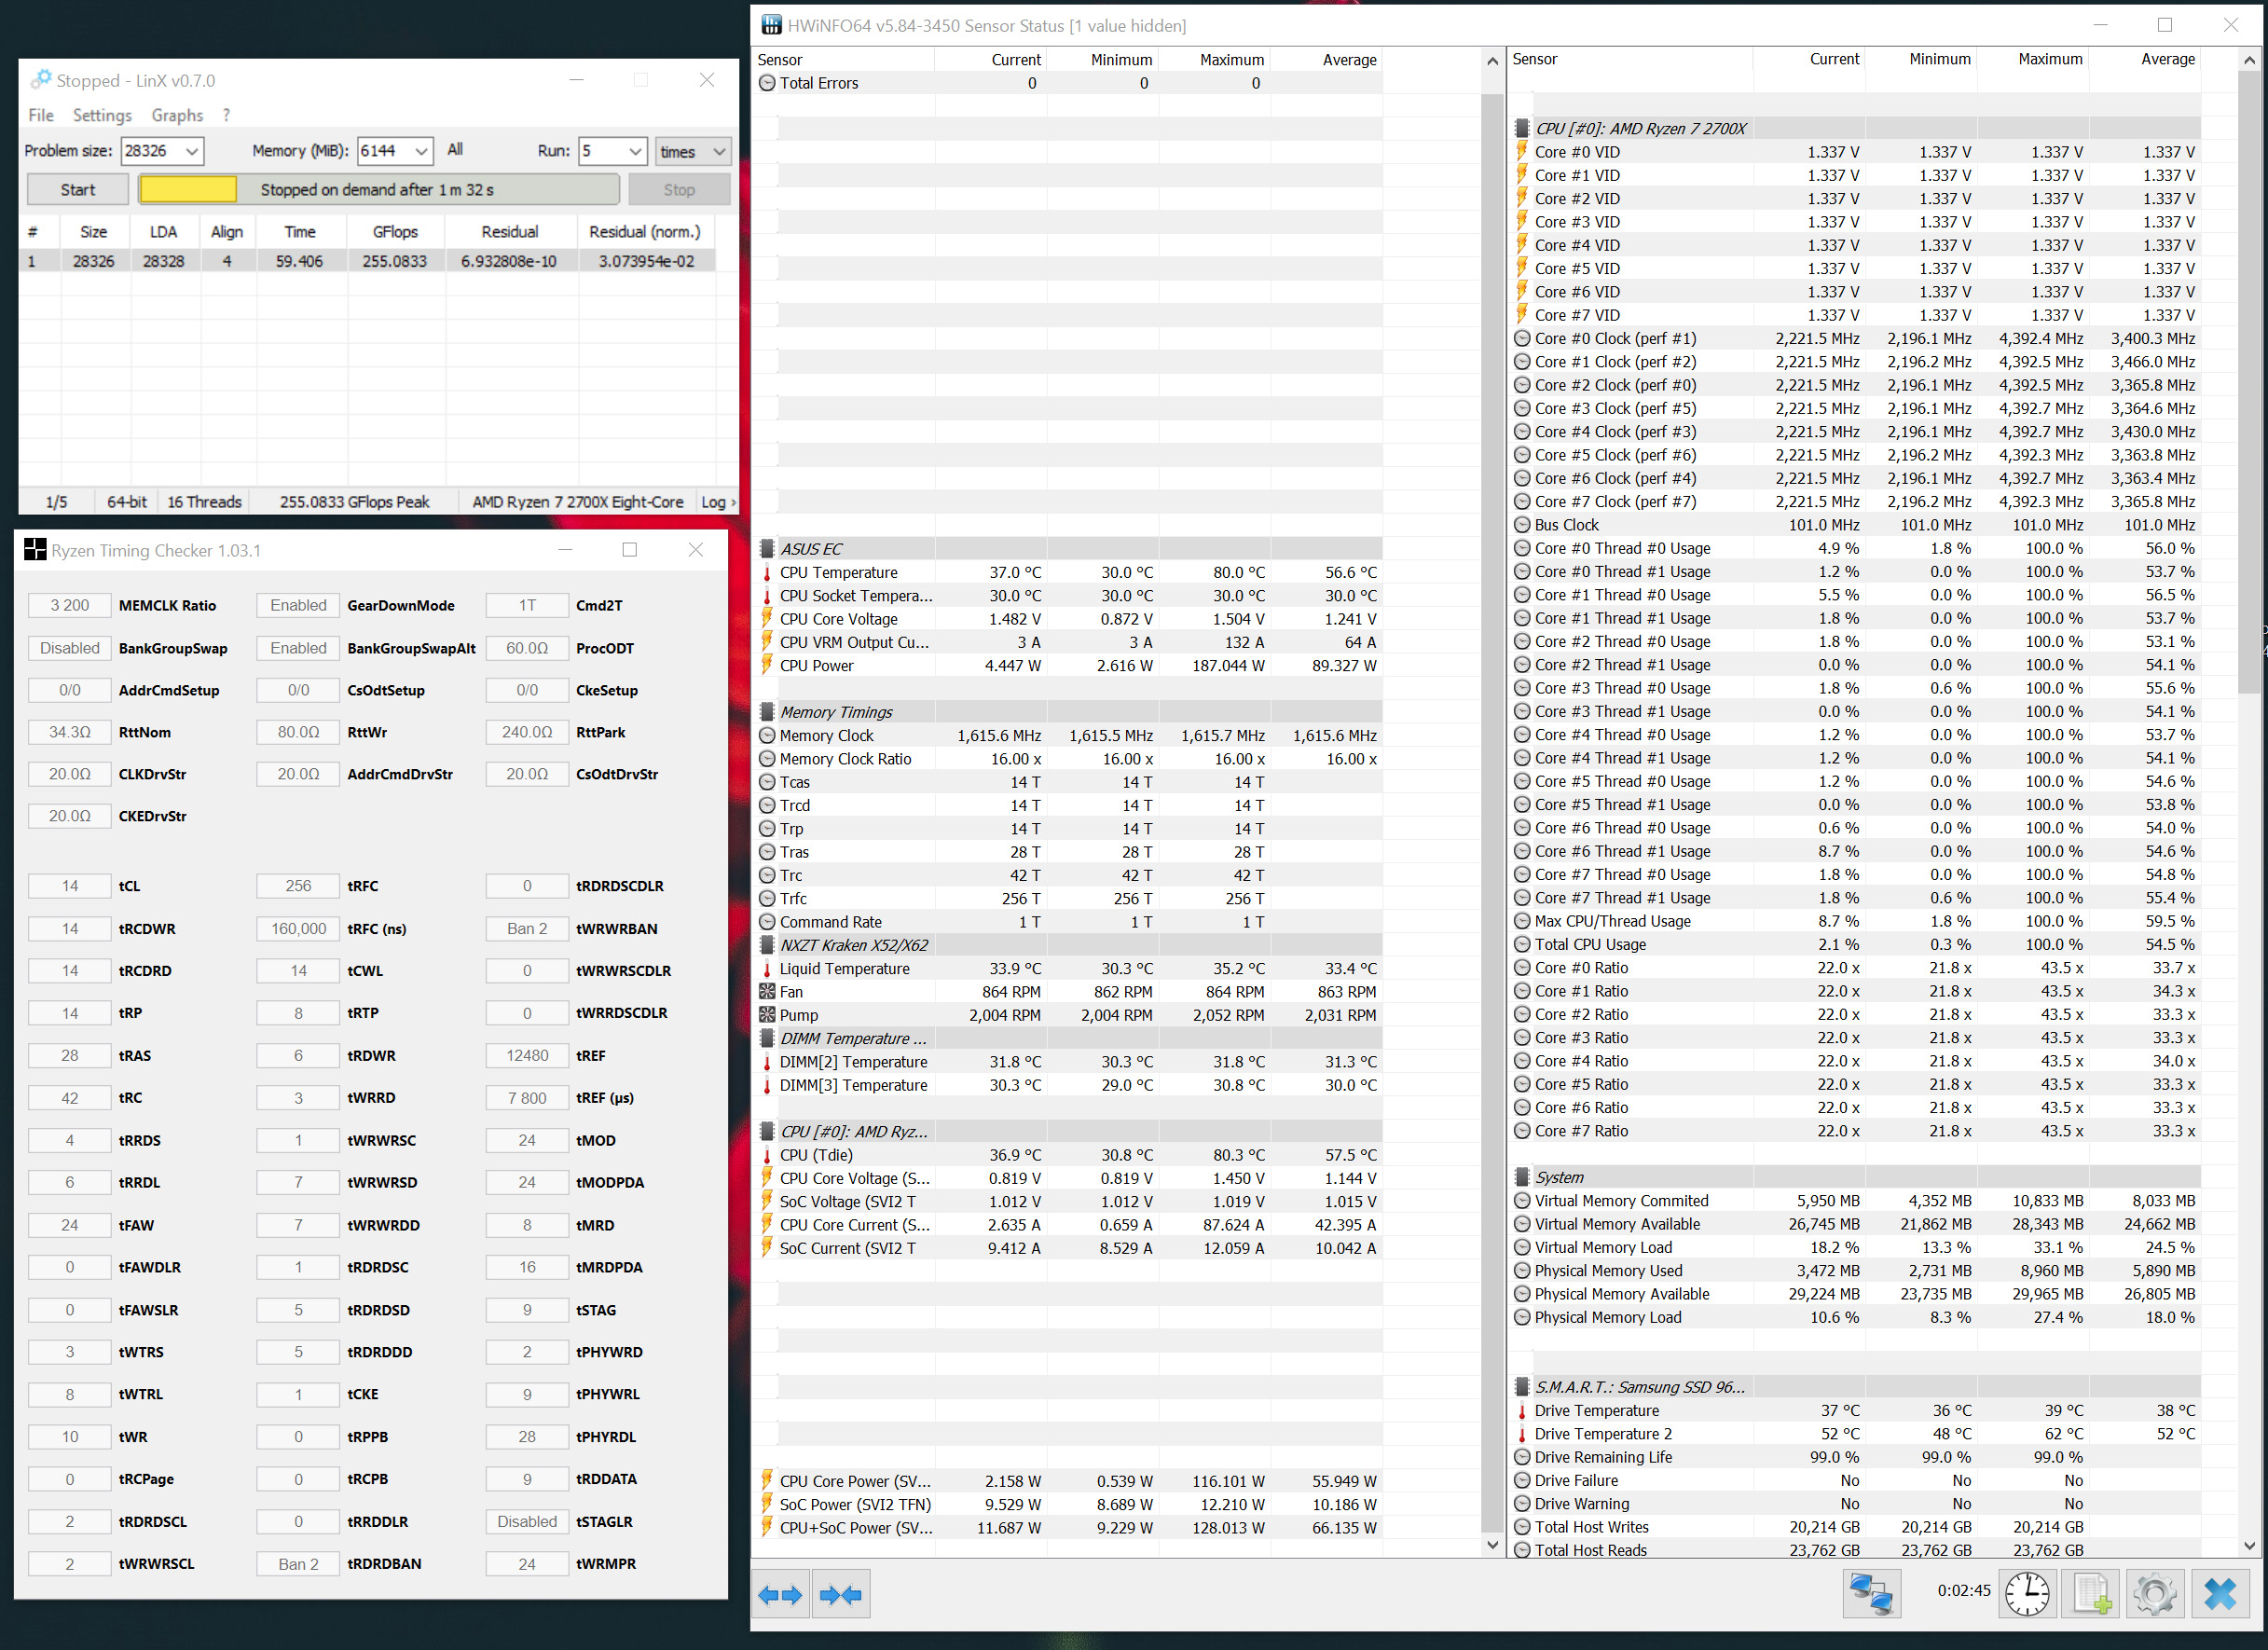Open the Problem size dropdown

192,151
